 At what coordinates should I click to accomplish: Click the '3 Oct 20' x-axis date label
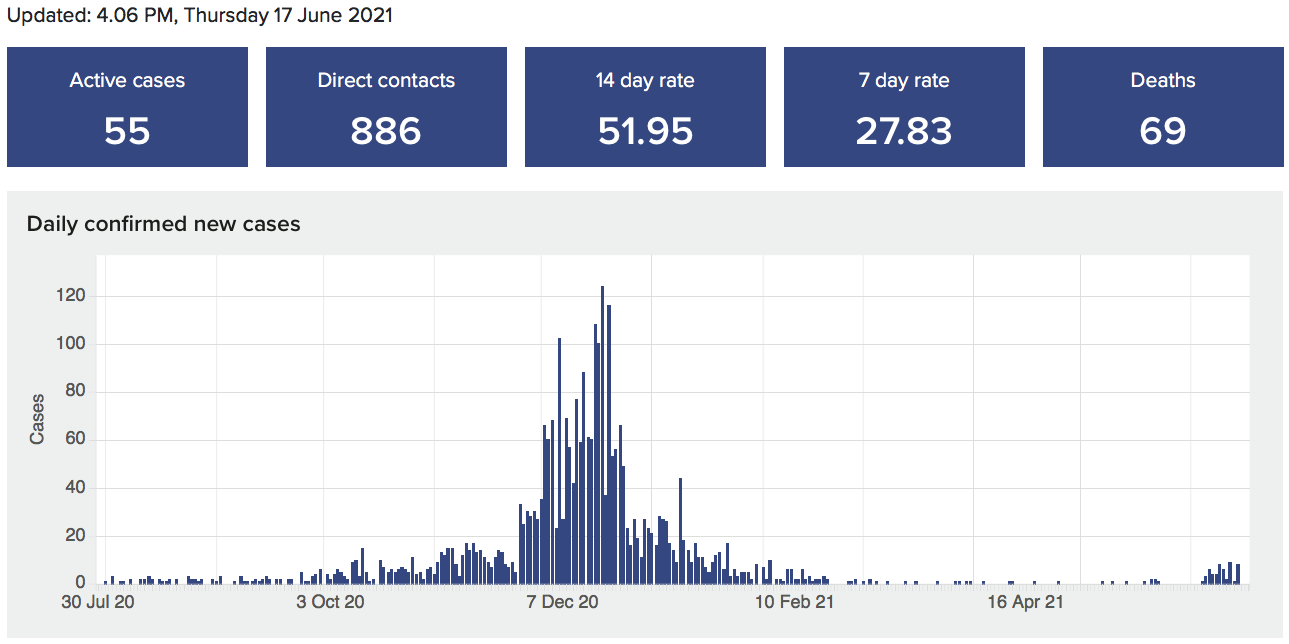(331, 603)
